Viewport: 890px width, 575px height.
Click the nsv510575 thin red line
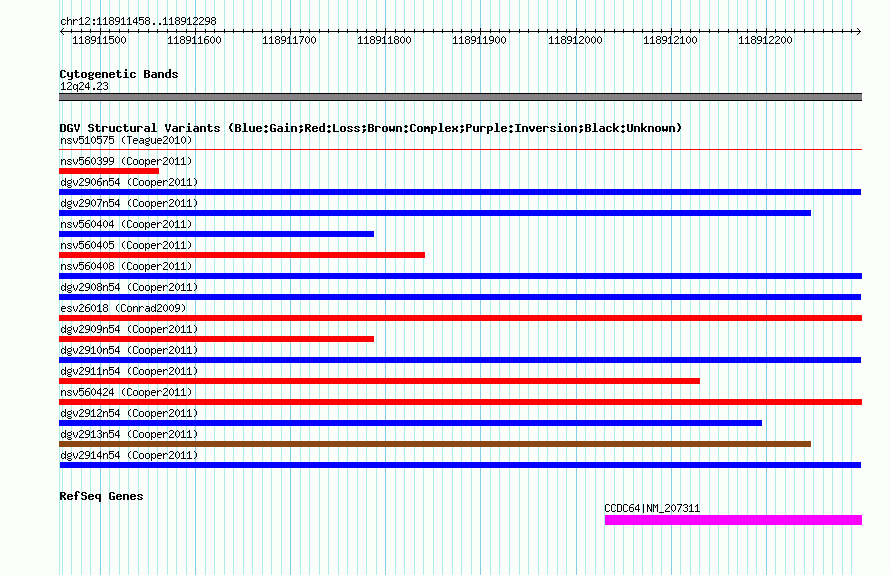coord(460,150)
